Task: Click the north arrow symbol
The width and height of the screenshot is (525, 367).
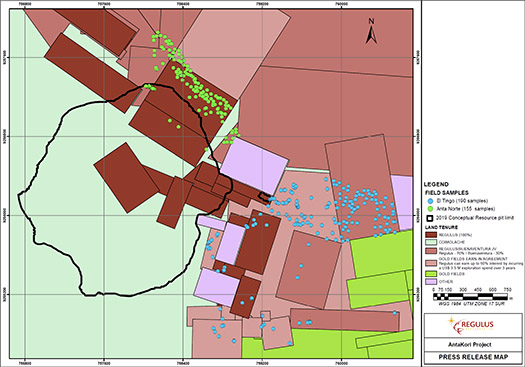Action: 371,31
